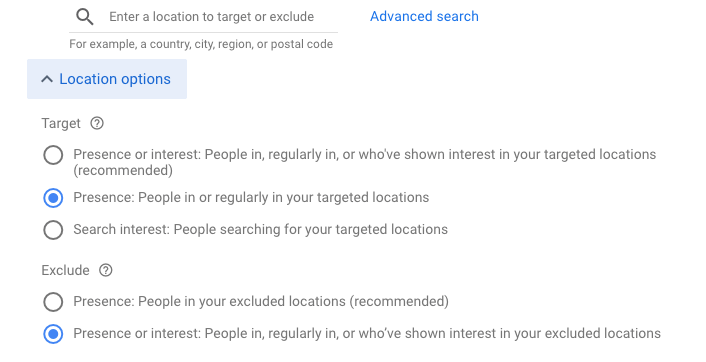Click the Exclude section heading
Viewport: 706px width, 362px height.
pyautogui.click(x=65, y=270)
